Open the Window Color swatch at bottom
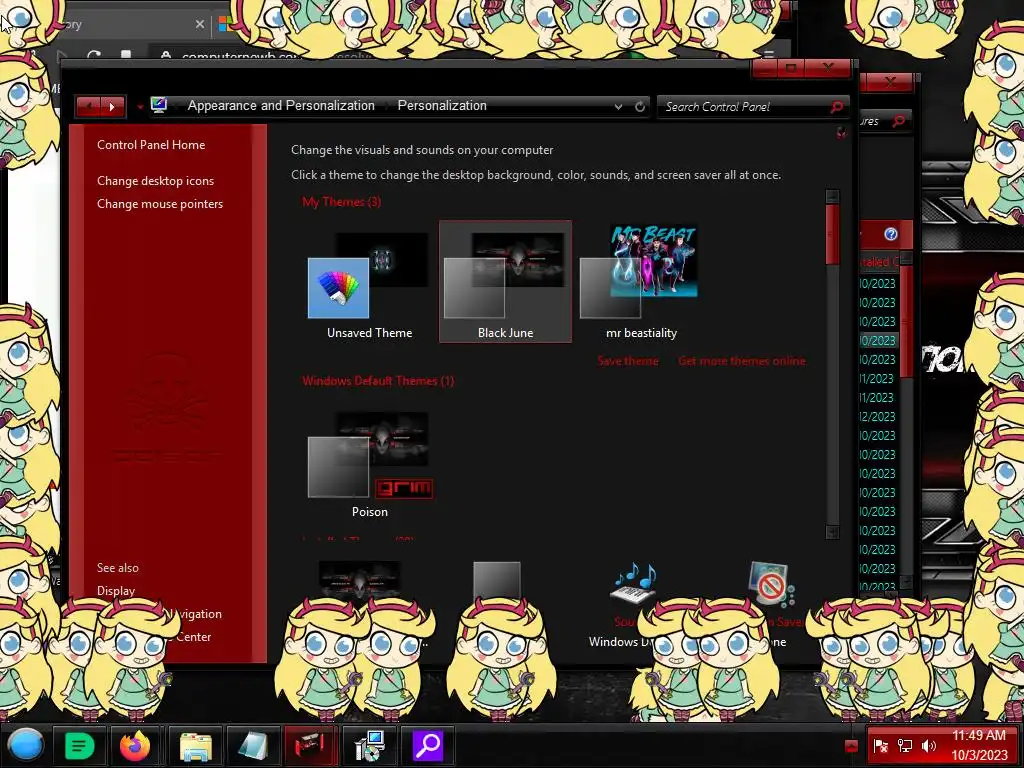 click(497, 580)
